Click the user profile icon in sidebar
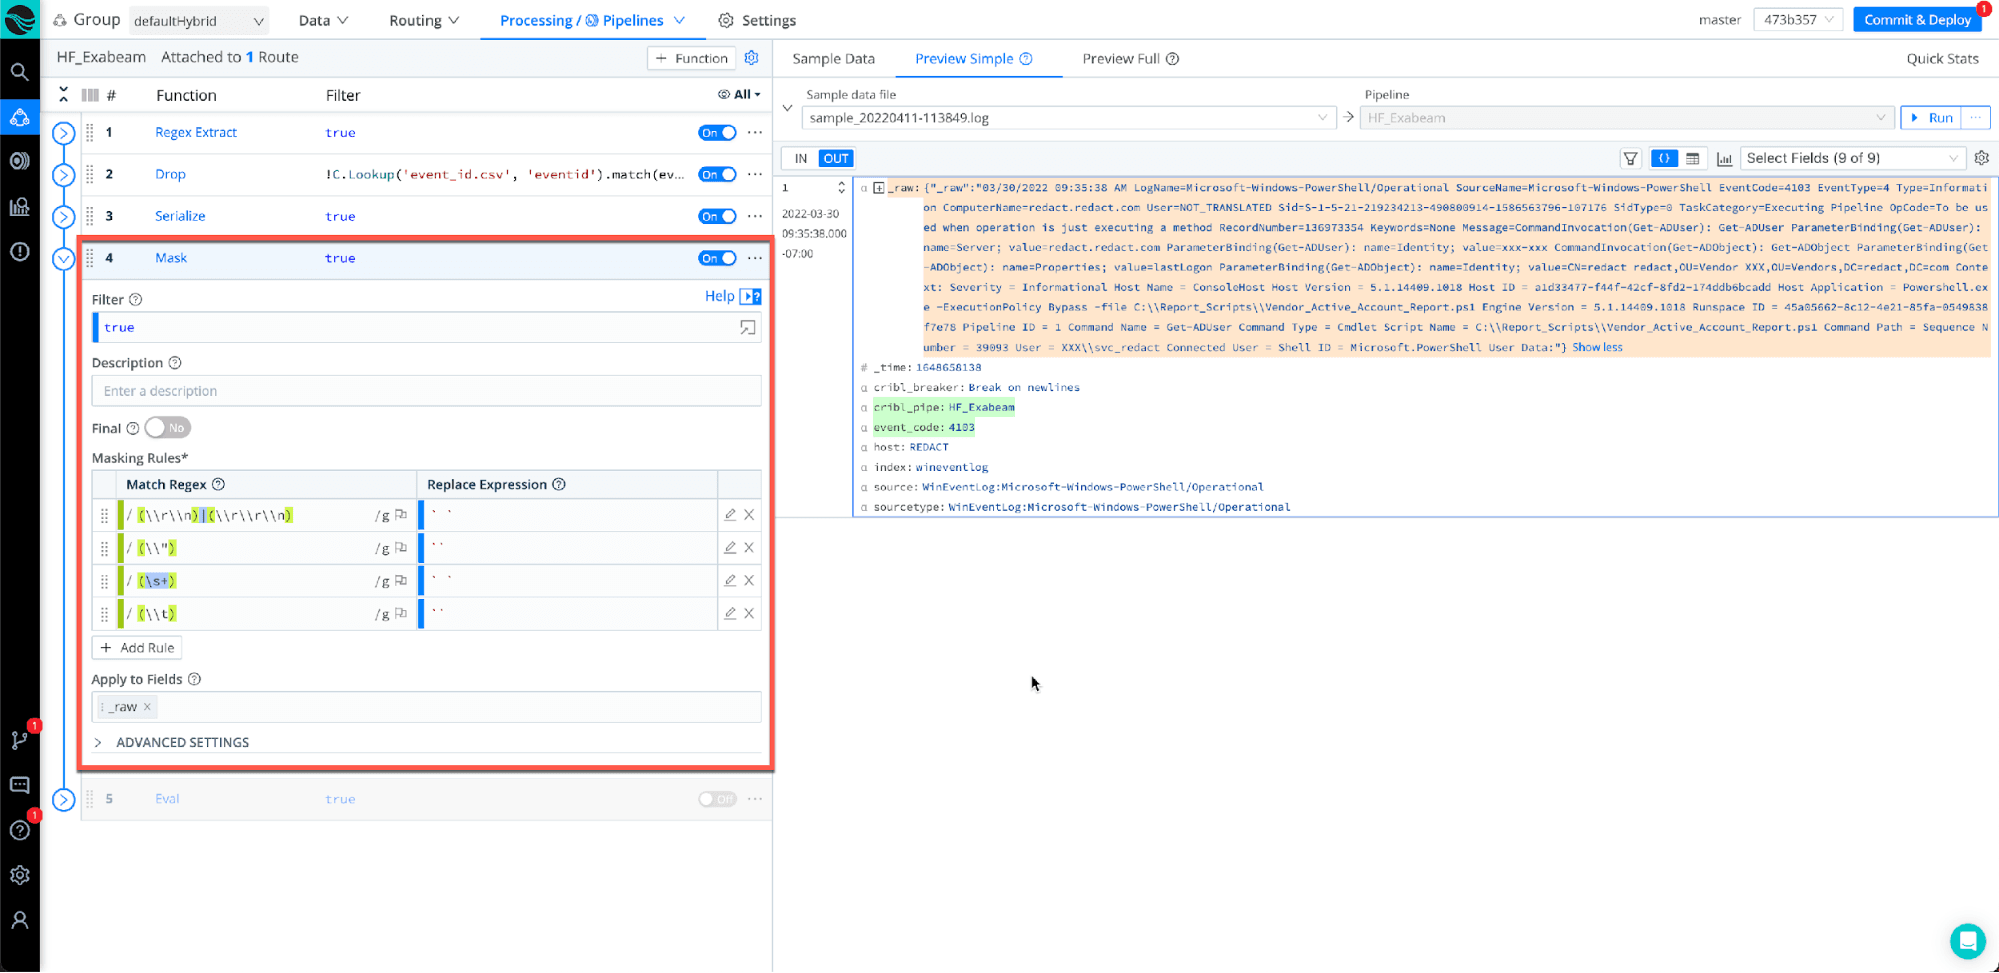 (x=19, y=920)
